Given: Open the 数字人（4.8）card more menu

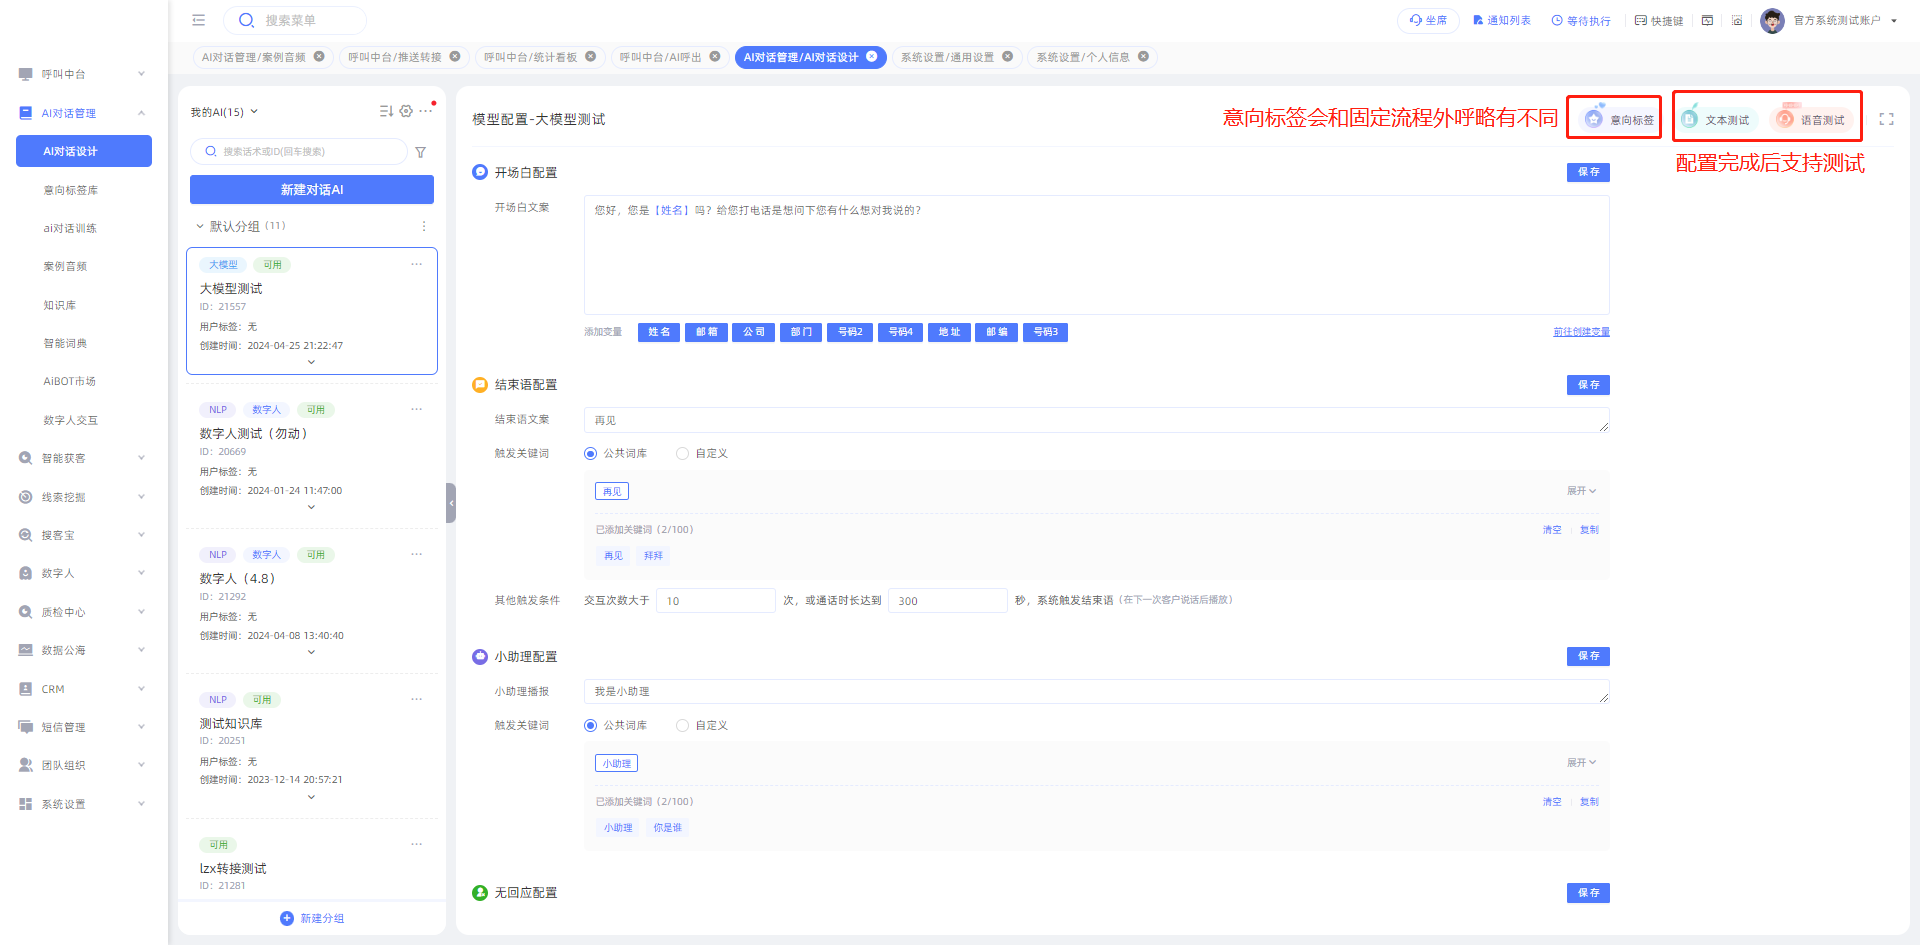Looking at the screenshot, I should pos(417,554).
